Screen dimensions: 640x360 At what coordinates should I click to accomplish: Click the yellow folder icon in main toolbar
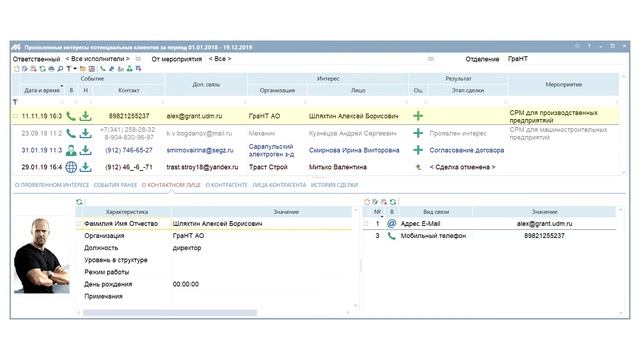(x=82, y=69)
